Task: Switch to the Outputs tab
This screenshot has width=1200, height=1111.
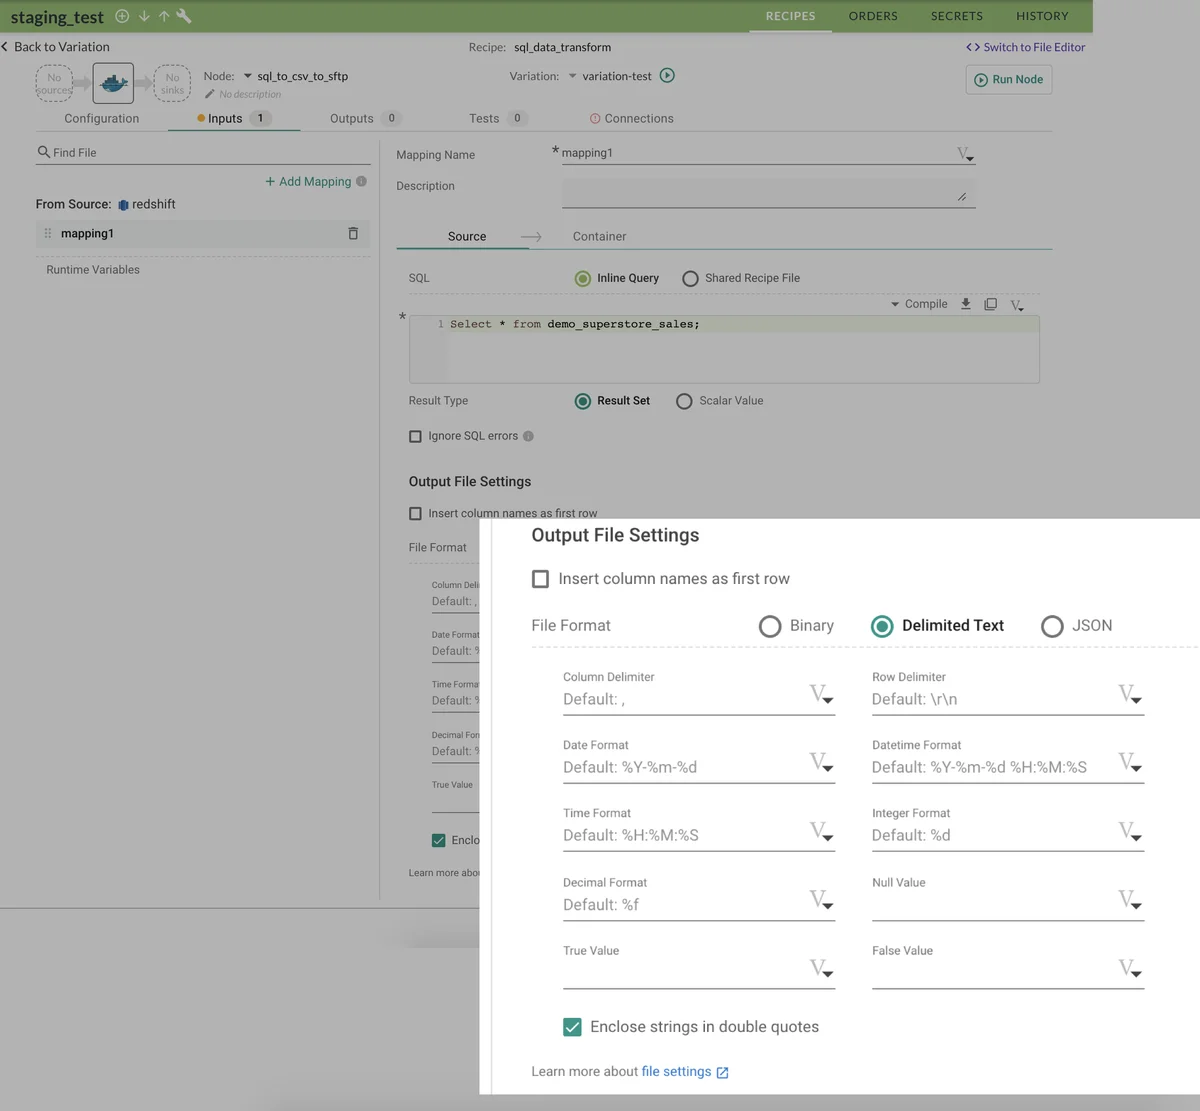Action: coord(353,118)
